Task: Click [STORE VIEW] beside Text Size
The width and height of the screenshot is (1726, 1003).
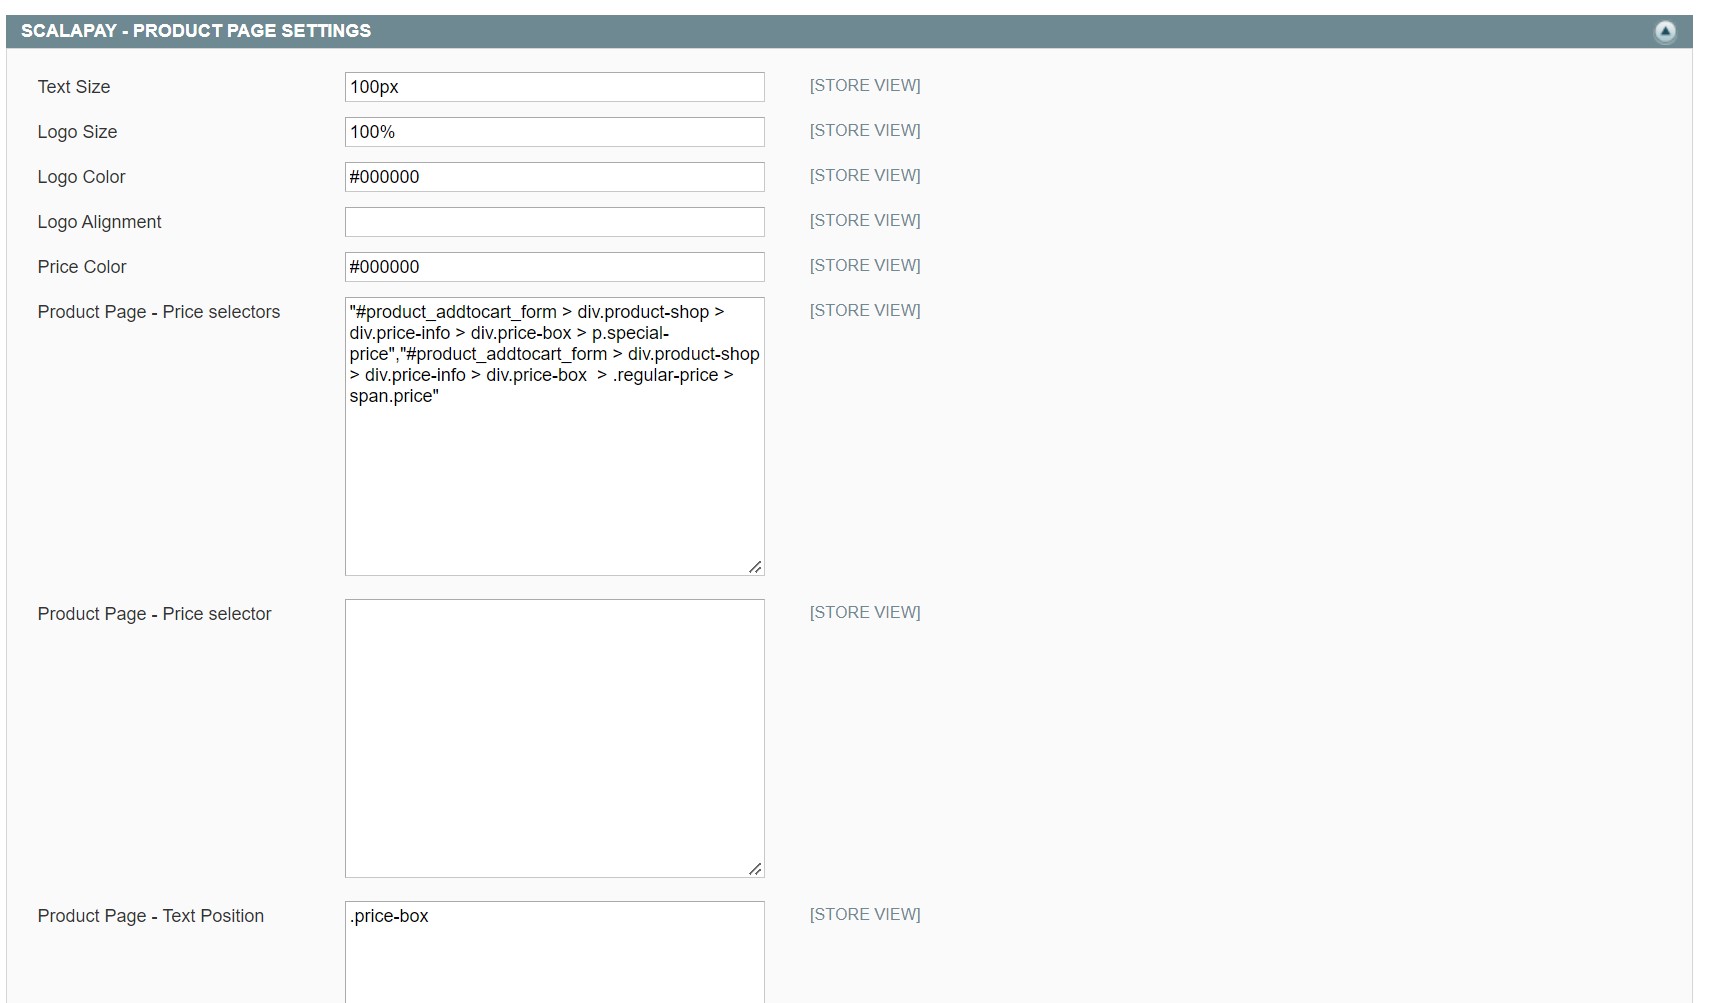Action: pos(865,86)
